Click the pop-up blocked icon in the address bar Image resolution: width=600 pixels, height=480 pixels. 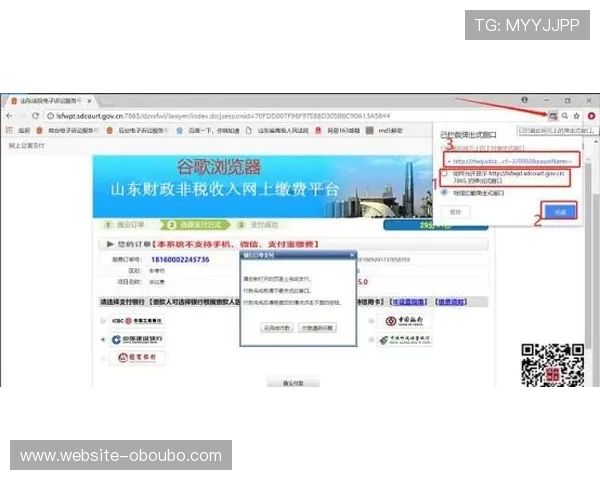click(x=553, y=116)
